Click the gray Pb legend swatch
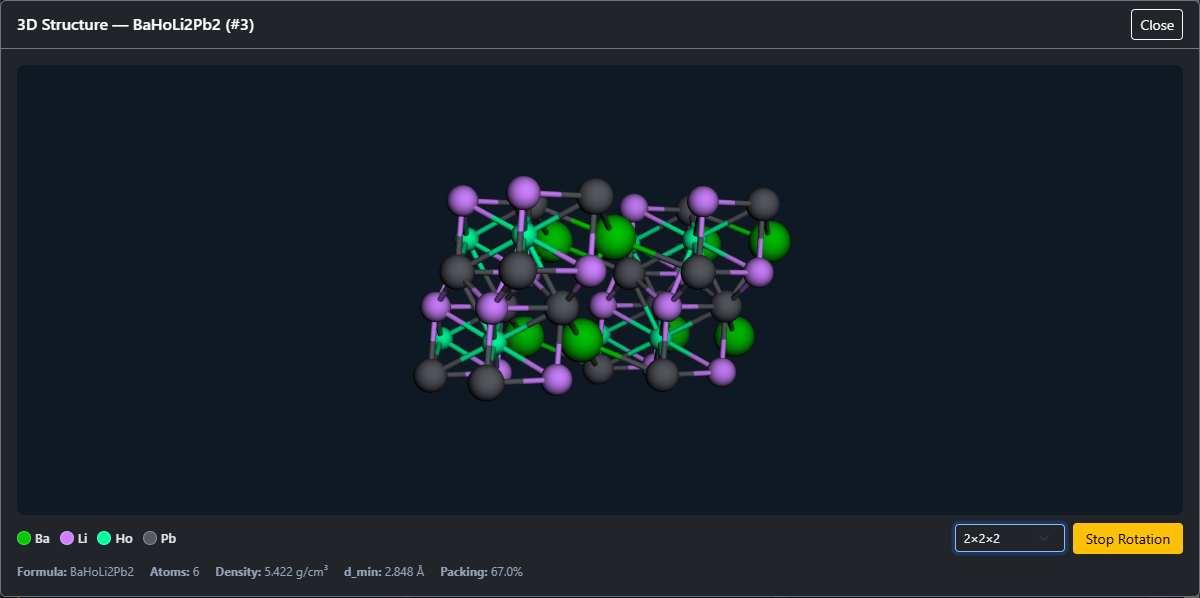 pyautogui.click(x=150, y=538)
